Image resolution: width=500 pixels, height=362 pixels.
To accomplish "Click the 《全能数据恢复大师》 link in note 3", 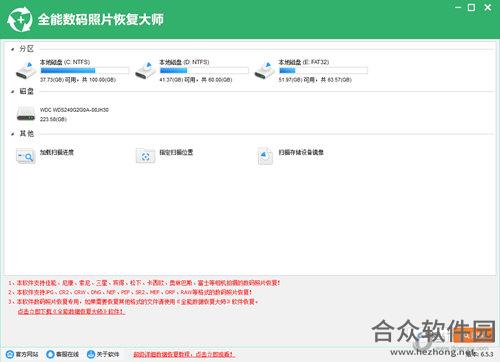I will [x=203, y=302].
